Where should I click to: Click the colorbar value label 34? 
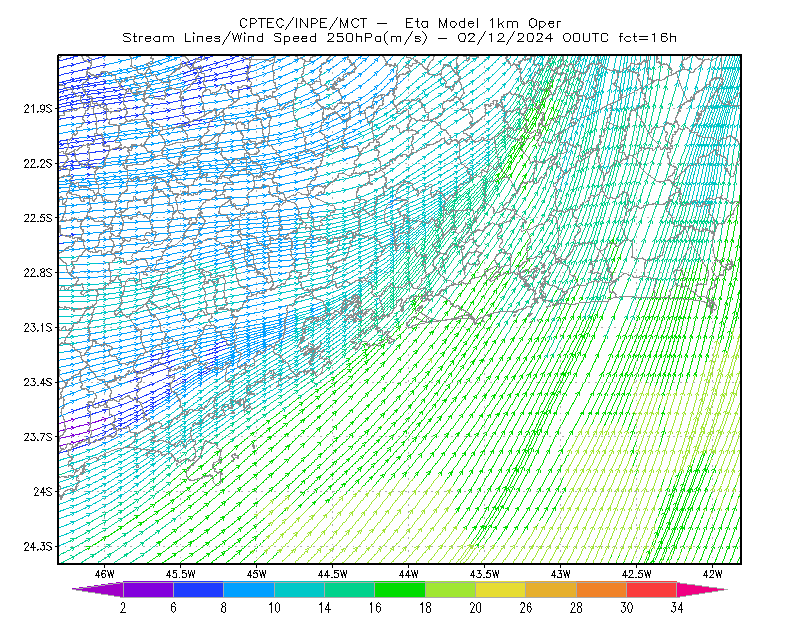pyautogui.click(x=677, y=608)
